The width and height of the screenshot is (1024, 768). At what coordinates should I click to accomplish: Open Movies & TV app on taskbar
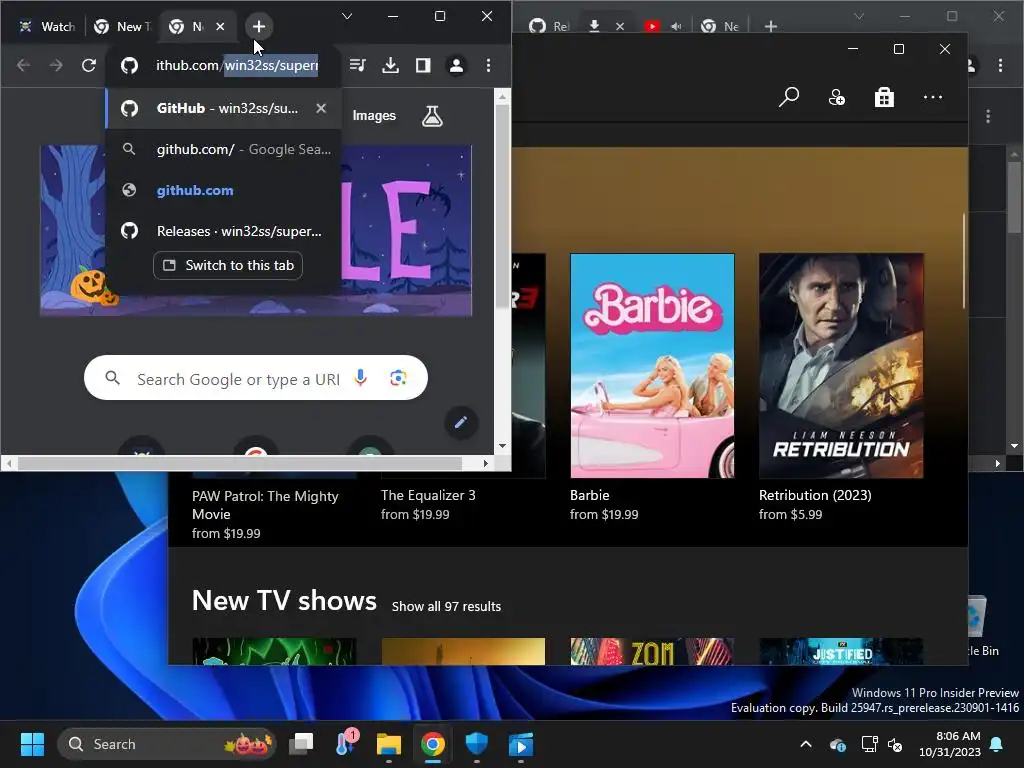point(520,744)
